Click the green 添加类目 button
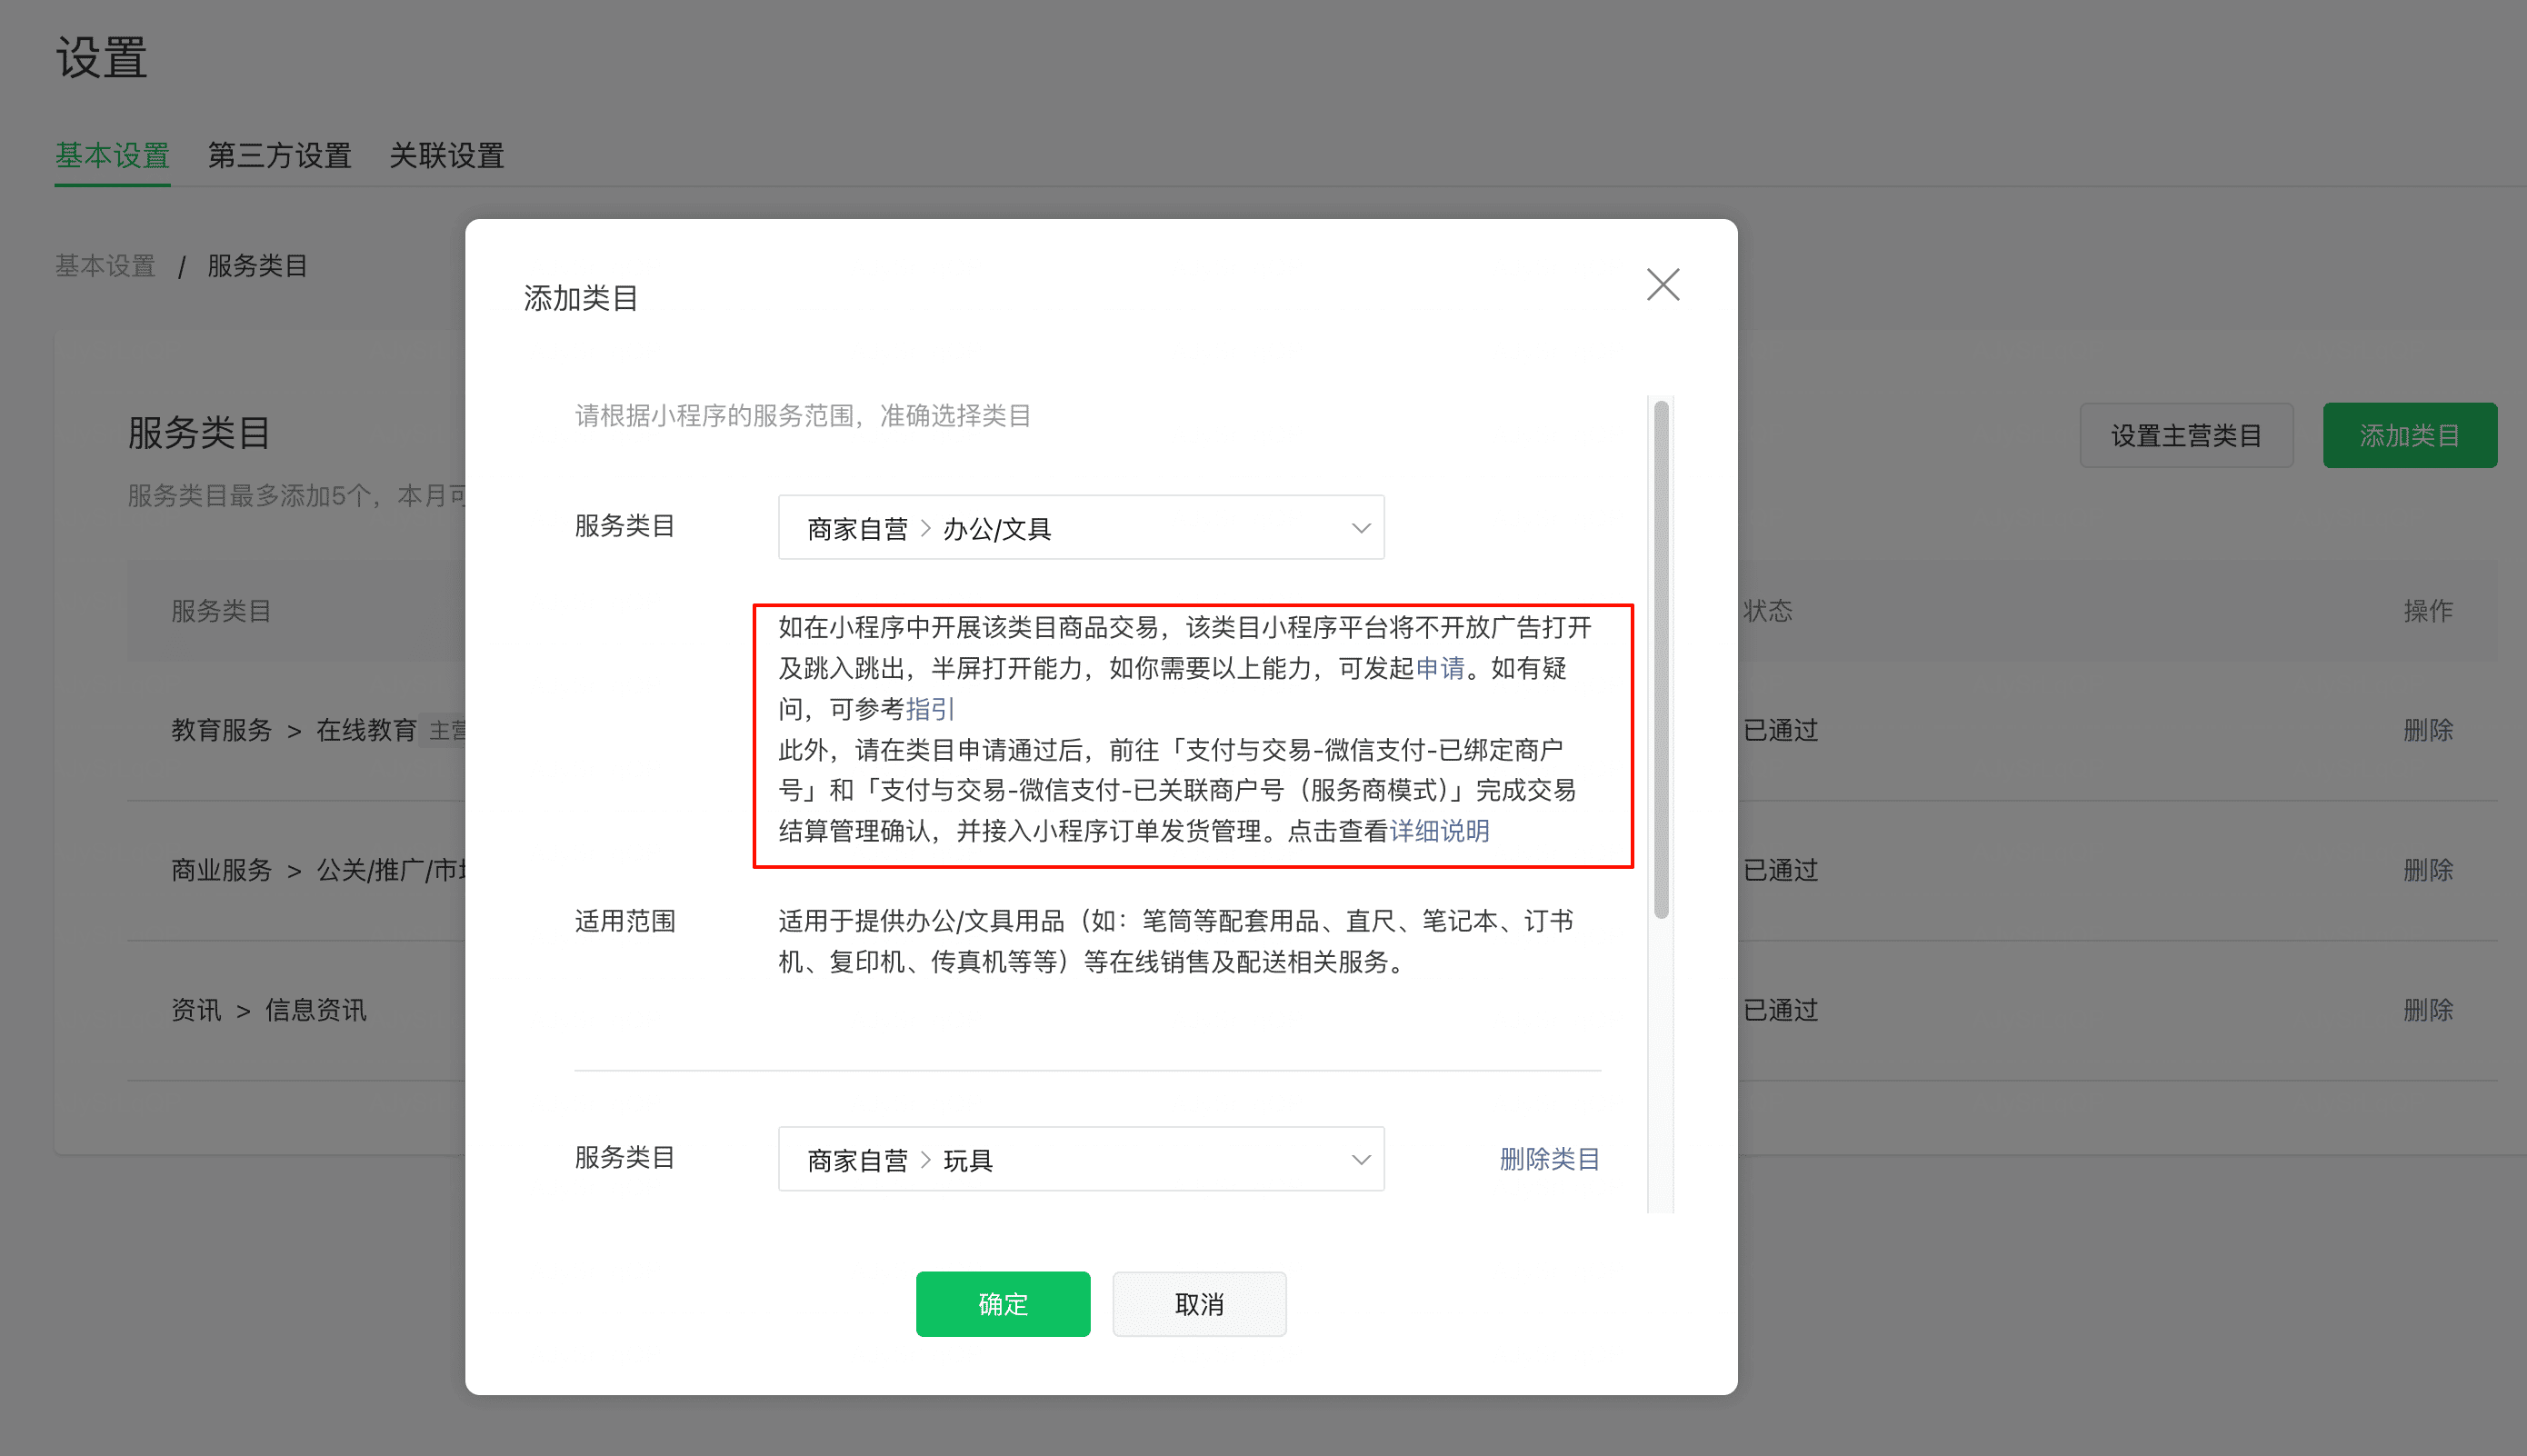 click(x=2408, y=436)
